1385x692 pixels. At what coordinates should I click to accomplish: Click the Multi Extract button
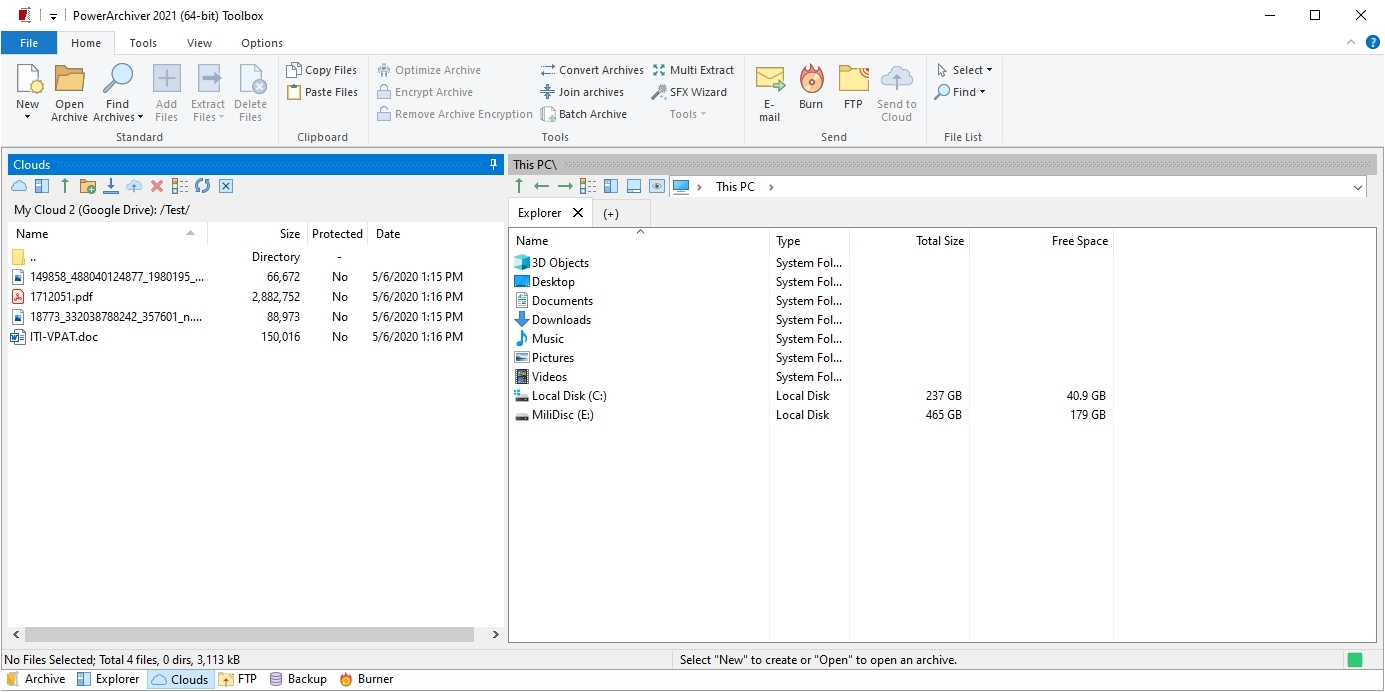pyautogui.click(x=694, y=70)
